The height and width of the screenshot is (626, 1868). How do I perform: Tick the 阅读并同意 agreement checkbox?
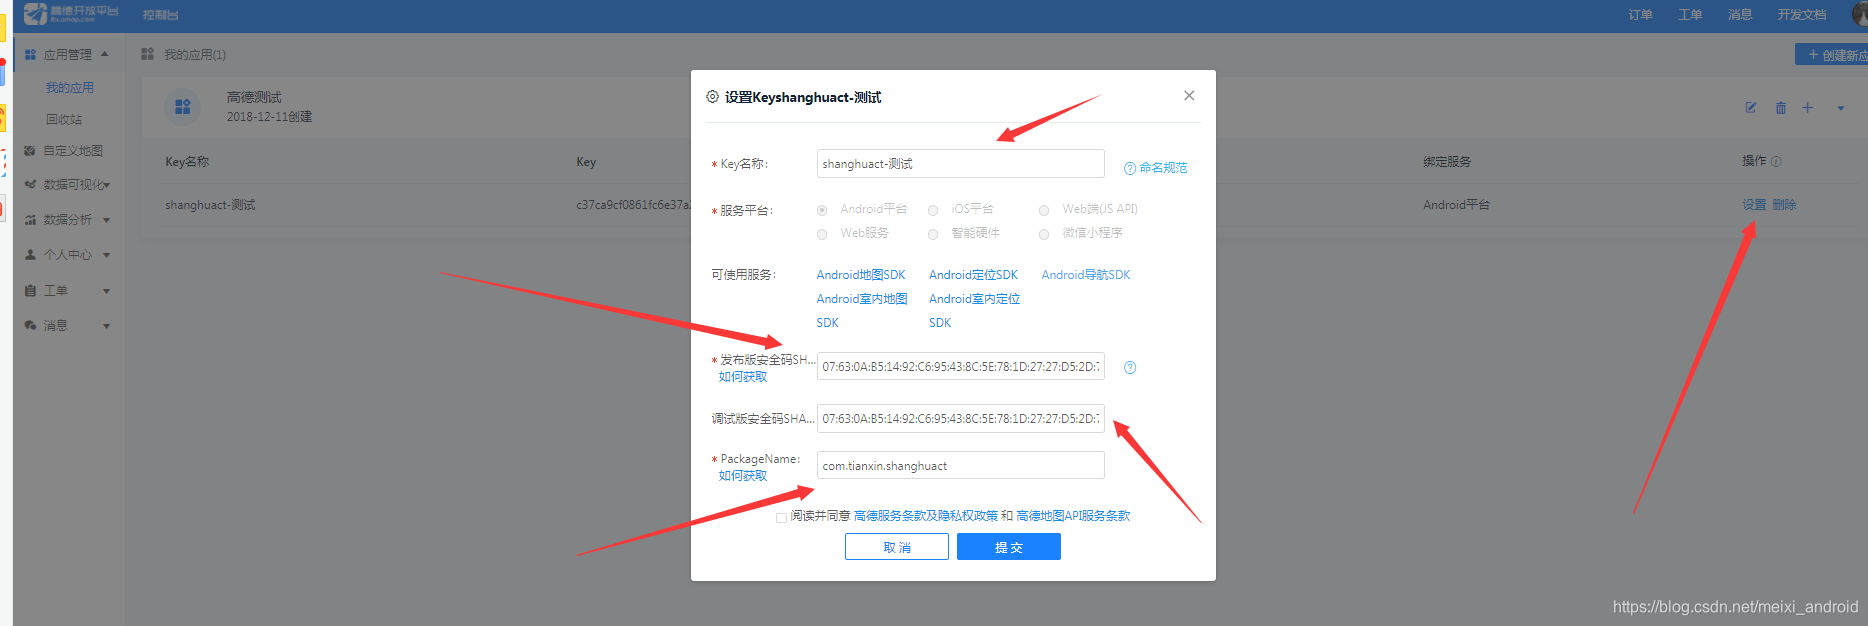click(781, 518)
